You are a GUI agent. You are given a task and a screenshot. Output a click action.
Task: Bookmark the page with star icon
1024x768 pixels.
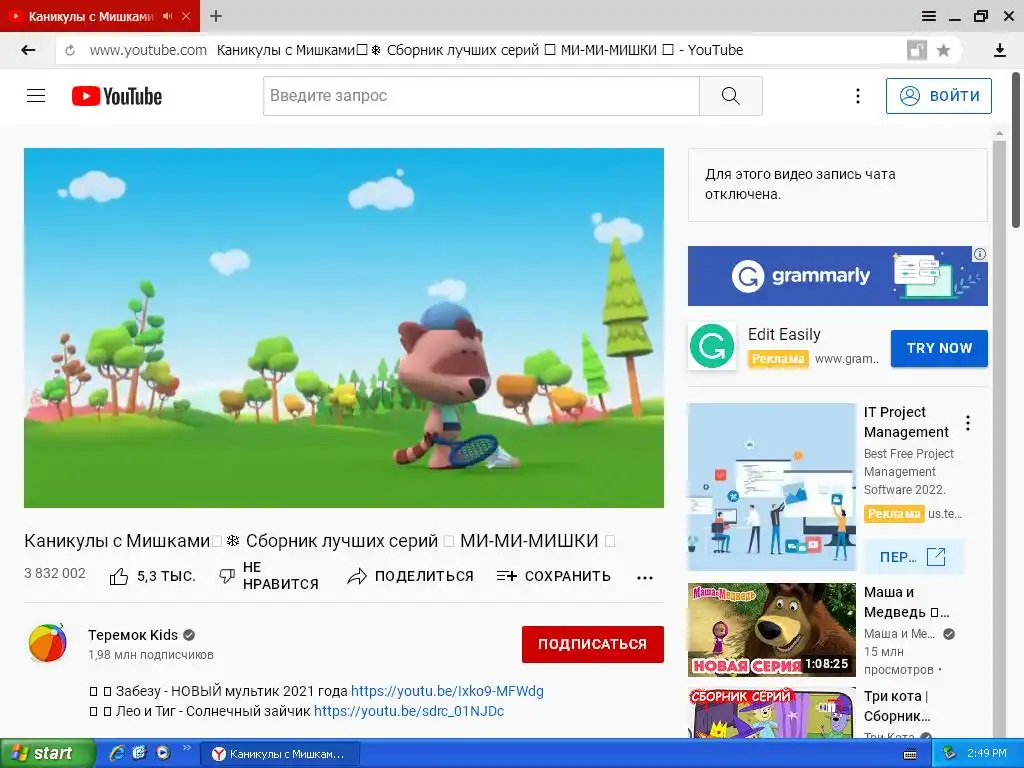coord(943,50)
